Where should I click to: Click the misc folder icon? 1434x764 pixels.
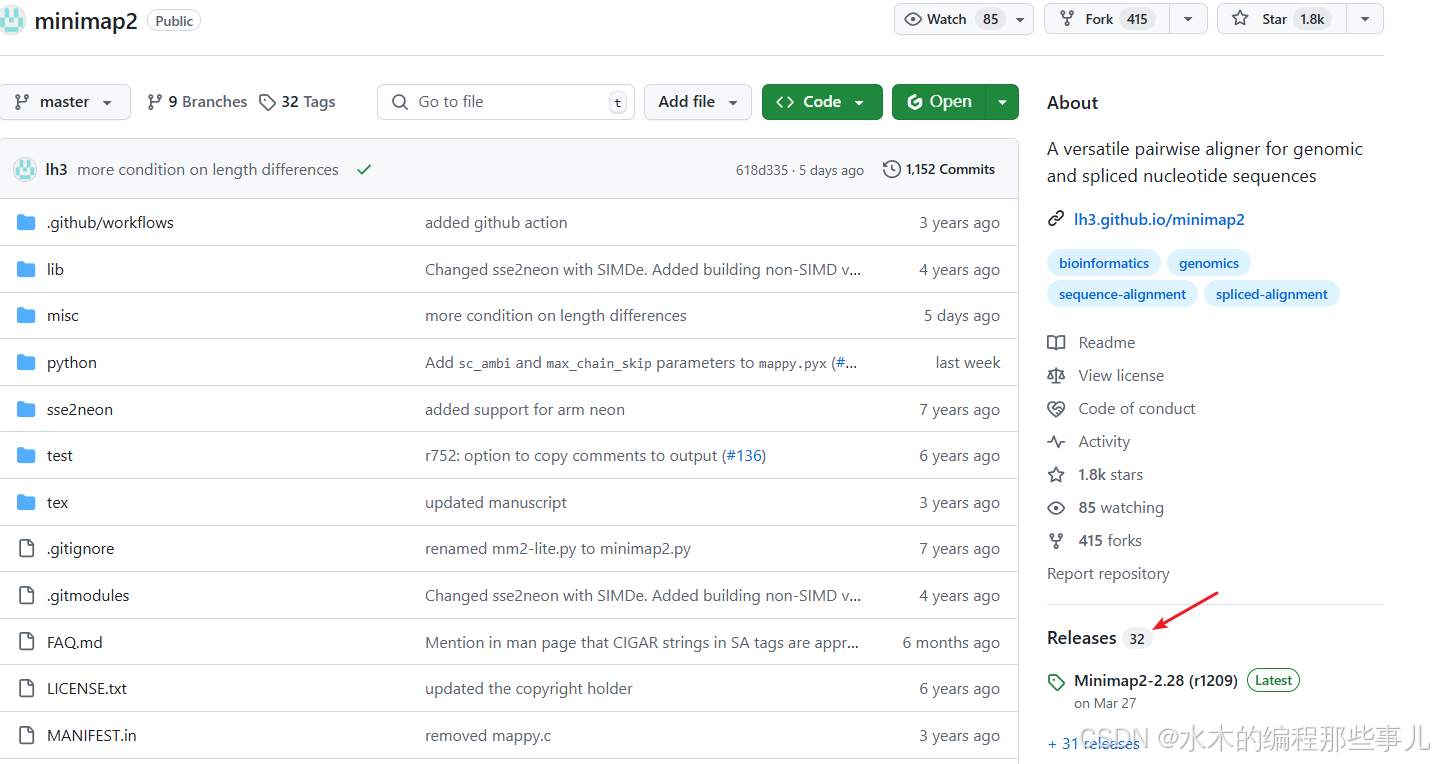pyautogui.click(x=27, y=316)
